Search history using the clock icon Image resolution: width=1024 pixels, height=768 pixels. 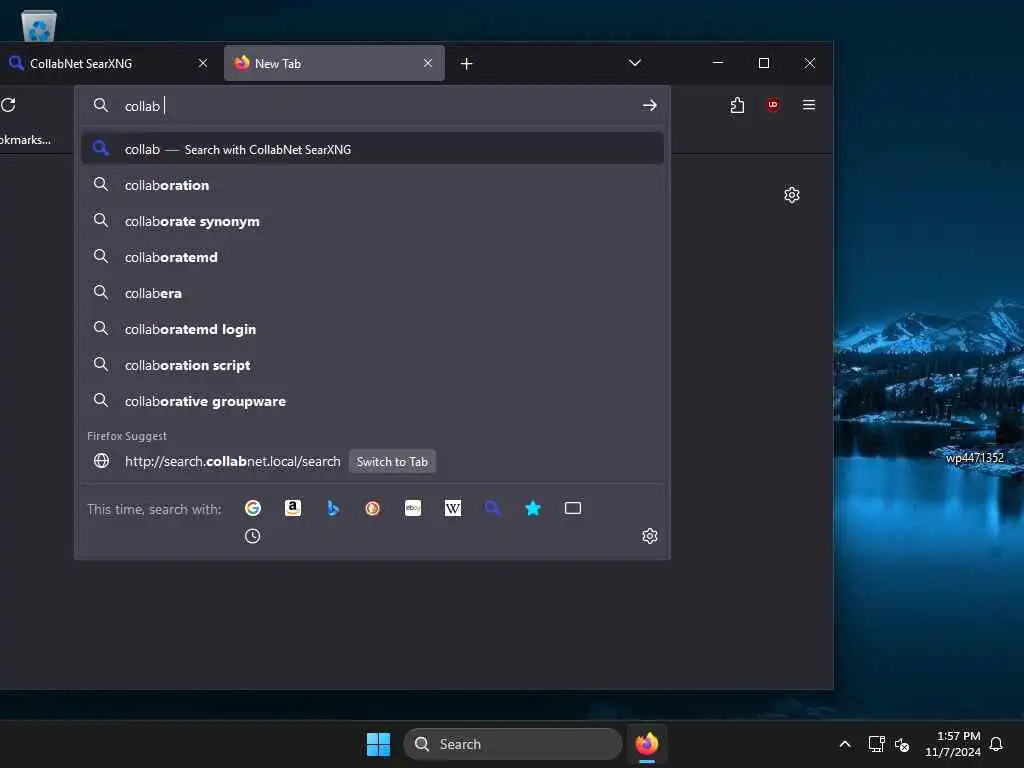click(253, 536)
